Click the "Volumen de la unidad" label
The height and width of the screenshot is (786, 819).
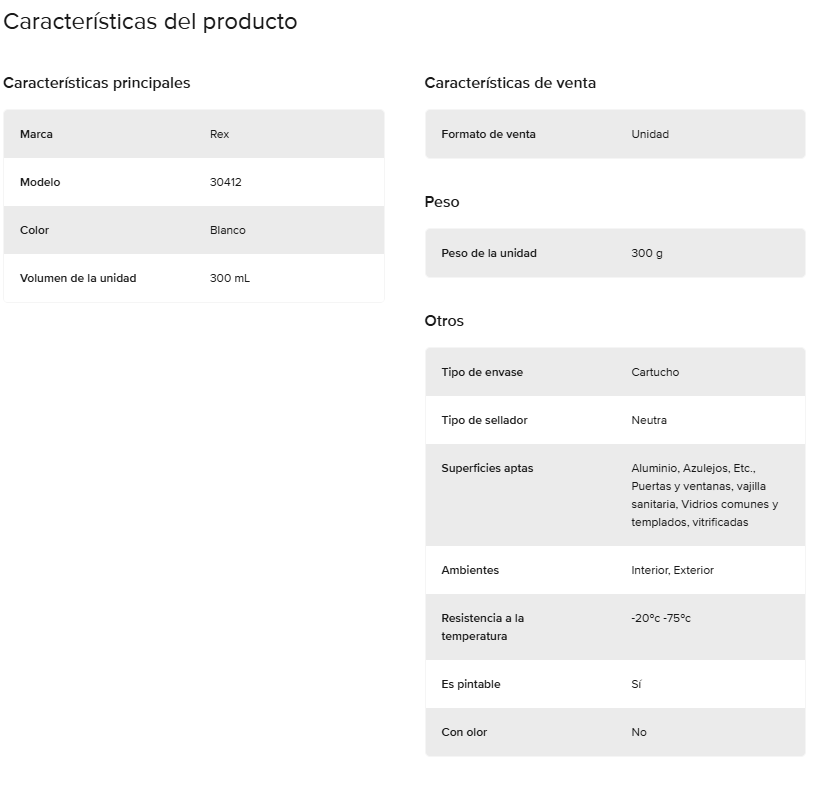(x=78, y=278)
